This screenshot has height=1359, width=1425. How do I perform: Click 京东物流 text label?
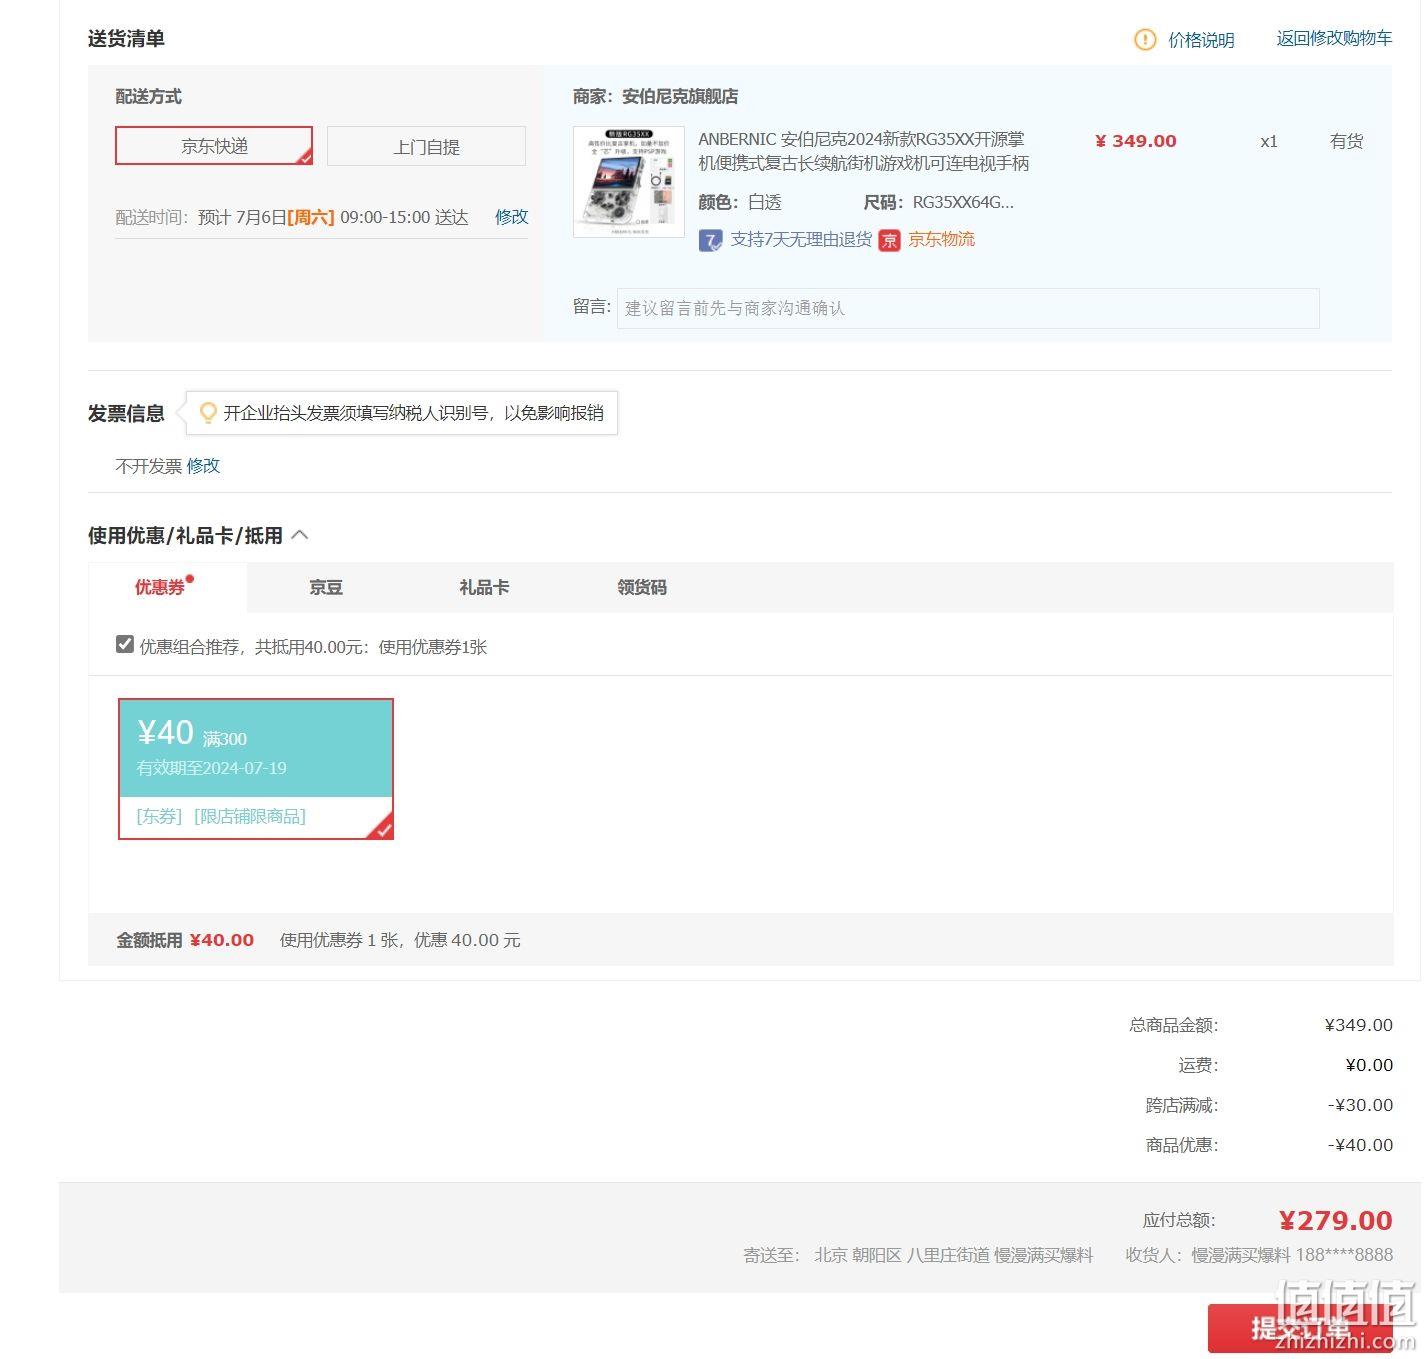point(941,240)
